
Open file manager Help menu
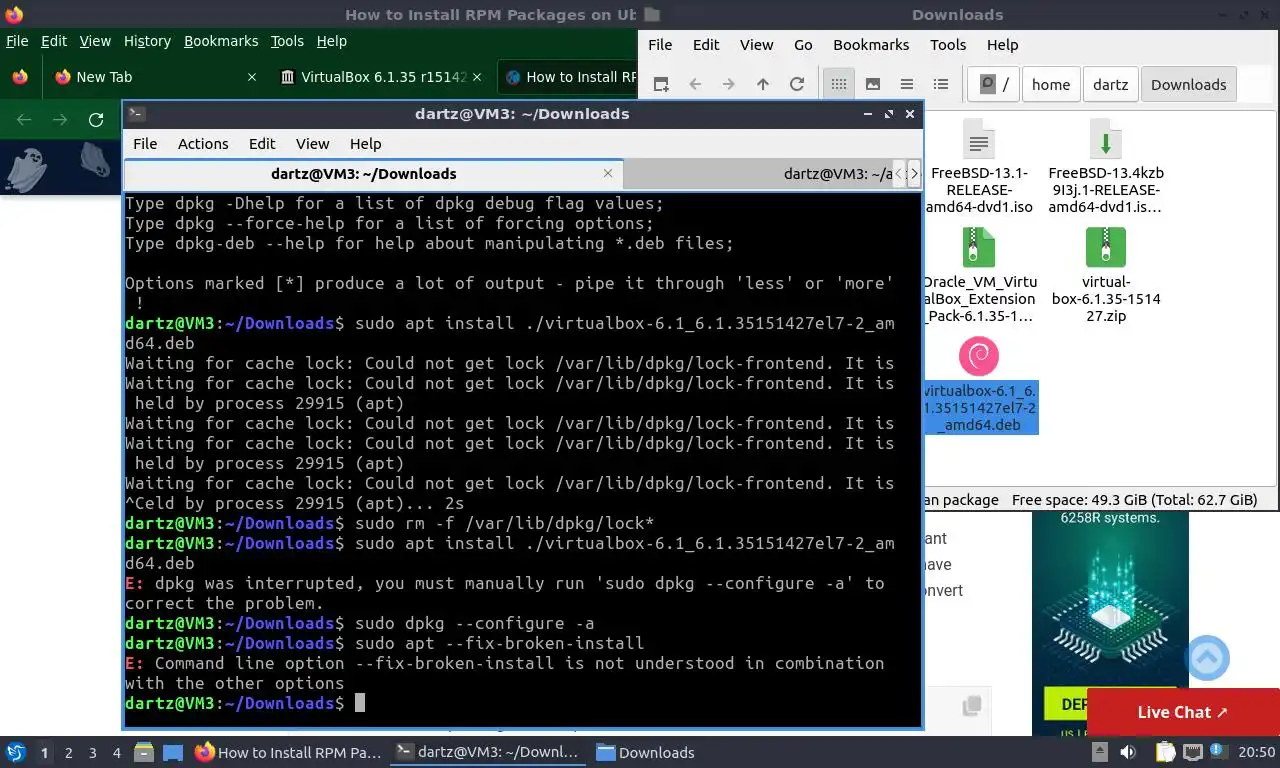[1002, 45]
